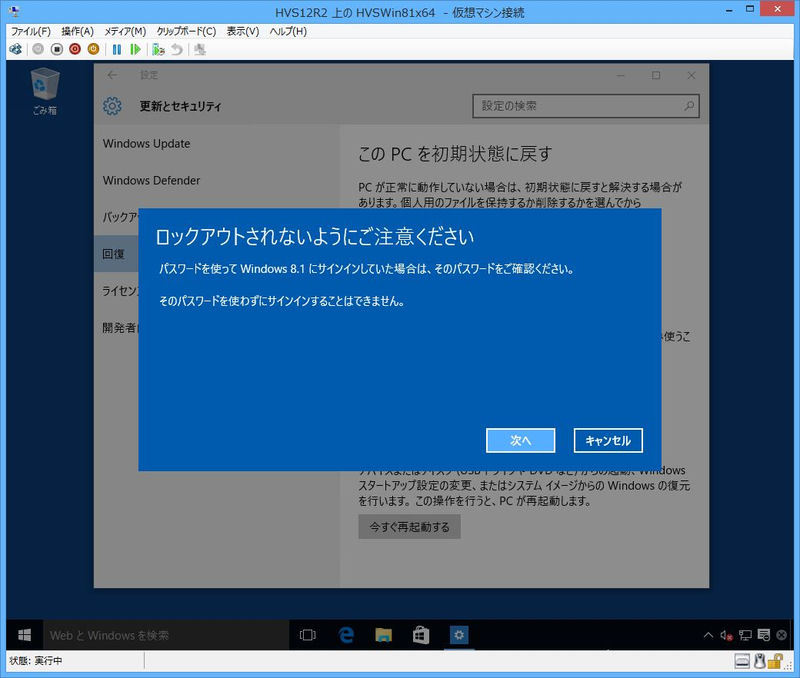Click the gear icon beside 更新とセキュリティ
This screenshot has height=678, width=800.
112,106
